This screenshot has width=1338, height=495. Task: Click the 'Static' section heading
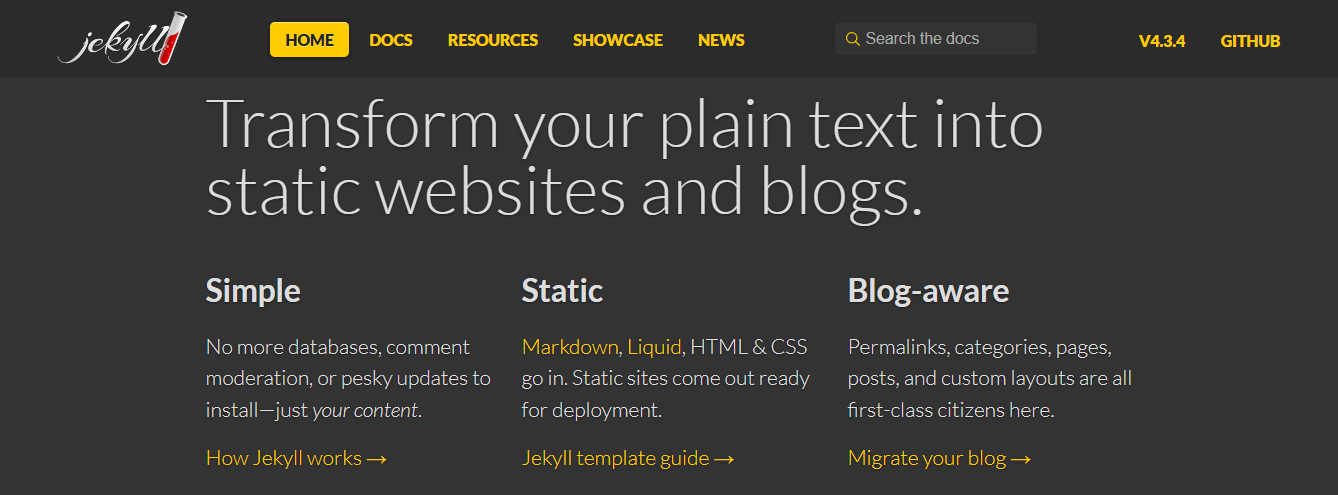pos(562,291)
